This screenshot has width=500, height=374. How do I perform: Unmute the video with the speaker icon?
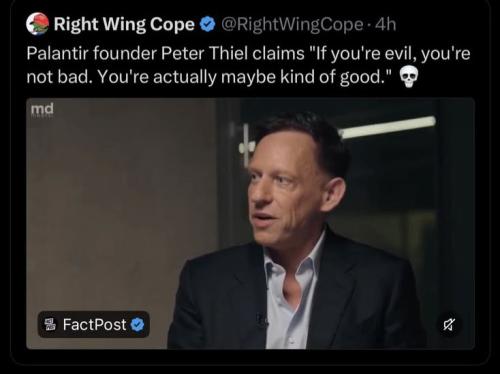tap(449, 324)
